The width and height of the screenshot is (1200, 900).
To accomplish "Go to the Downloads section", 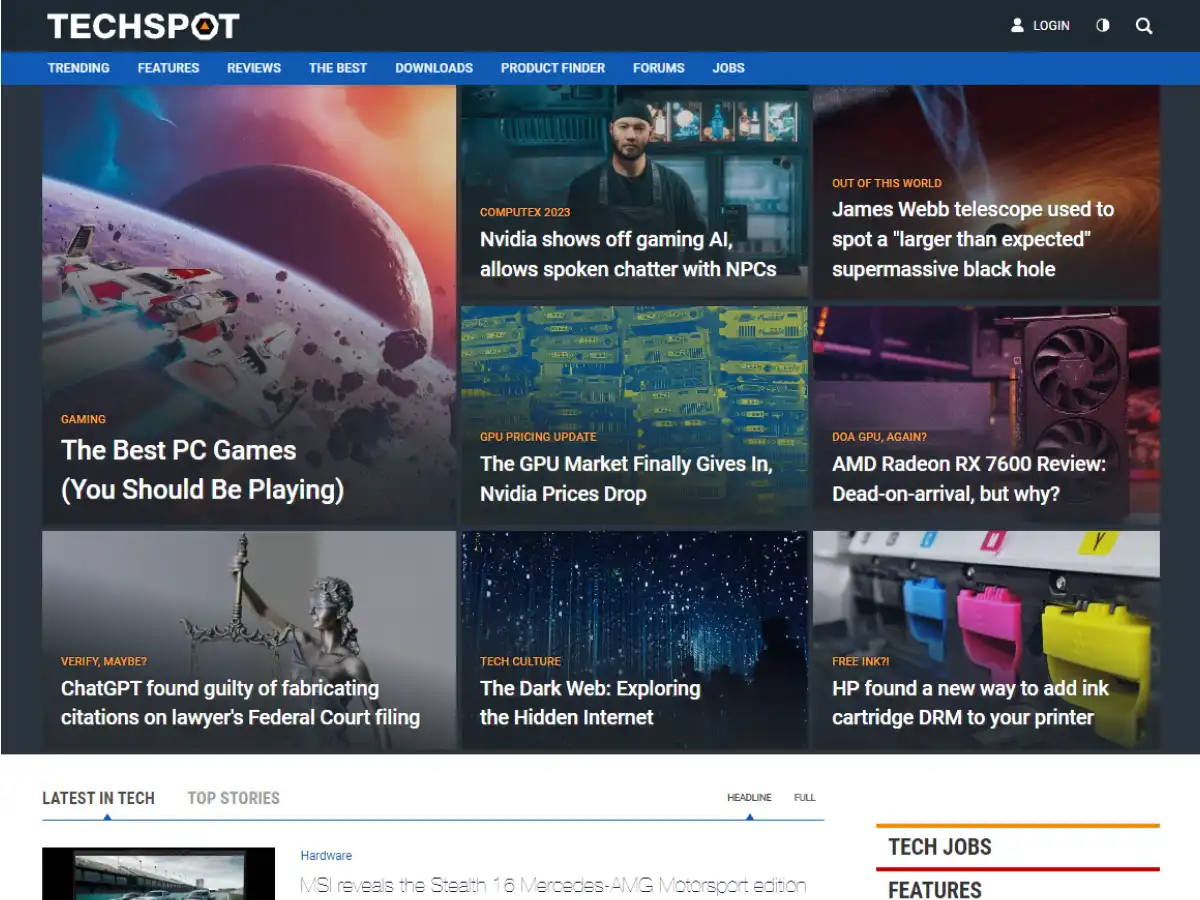I will pyautogui.click(x=434, y=68).
